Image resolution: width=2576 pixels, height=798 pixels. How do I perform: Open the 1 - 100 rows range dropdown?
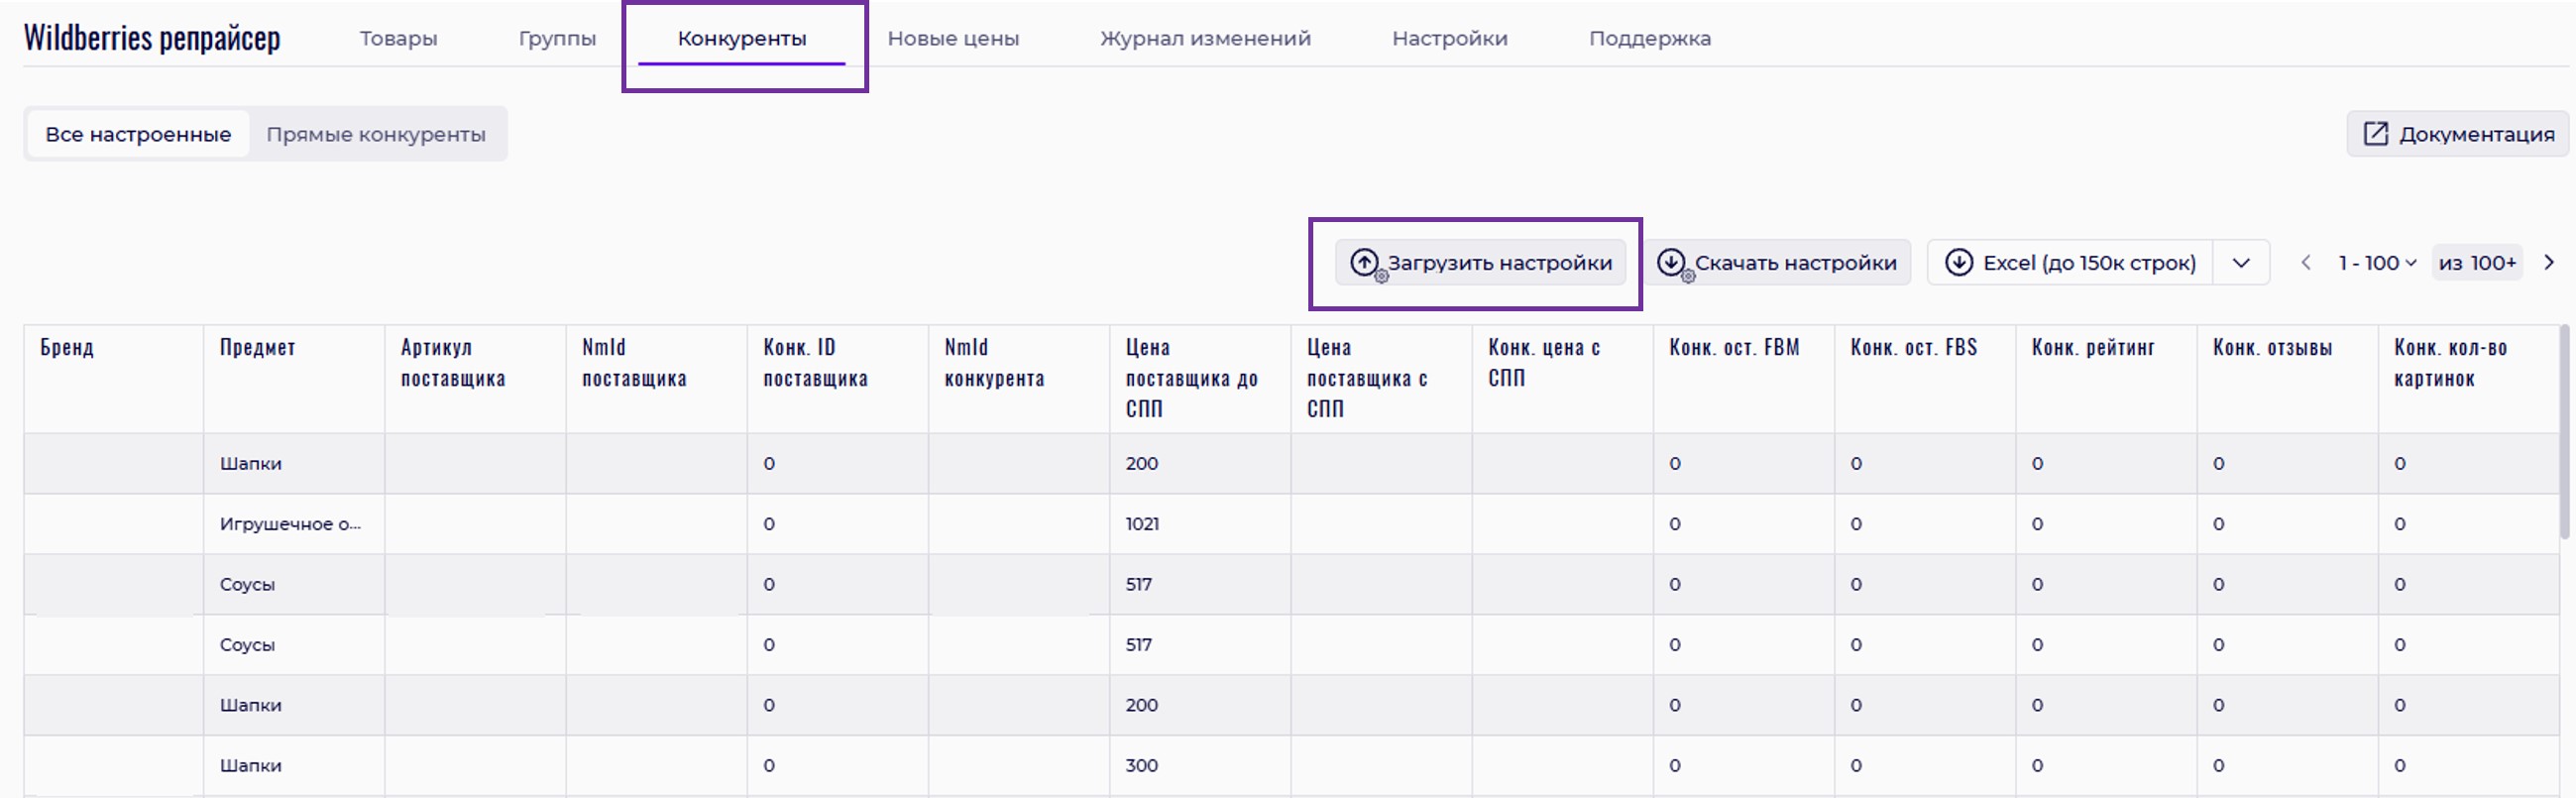[x=2376, y=263]
